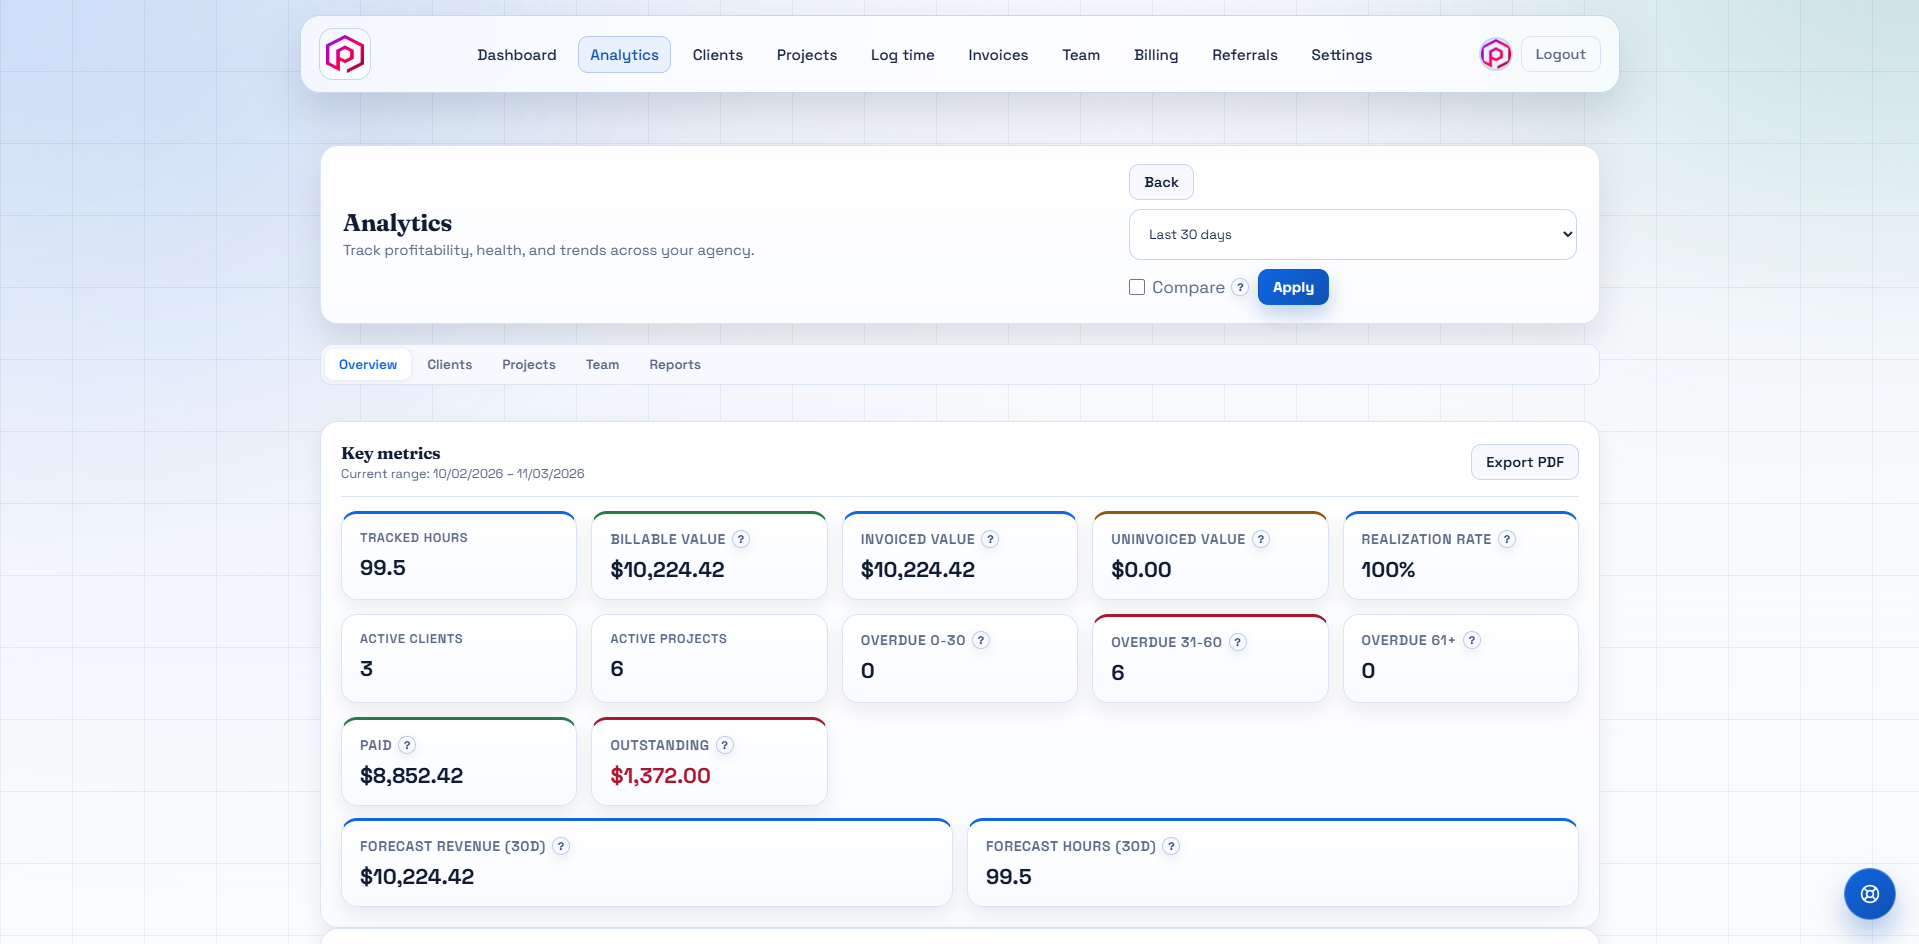Show the Overdue 31-60 tooltip
The image size is (1919, 944).
coord(1236,643)
